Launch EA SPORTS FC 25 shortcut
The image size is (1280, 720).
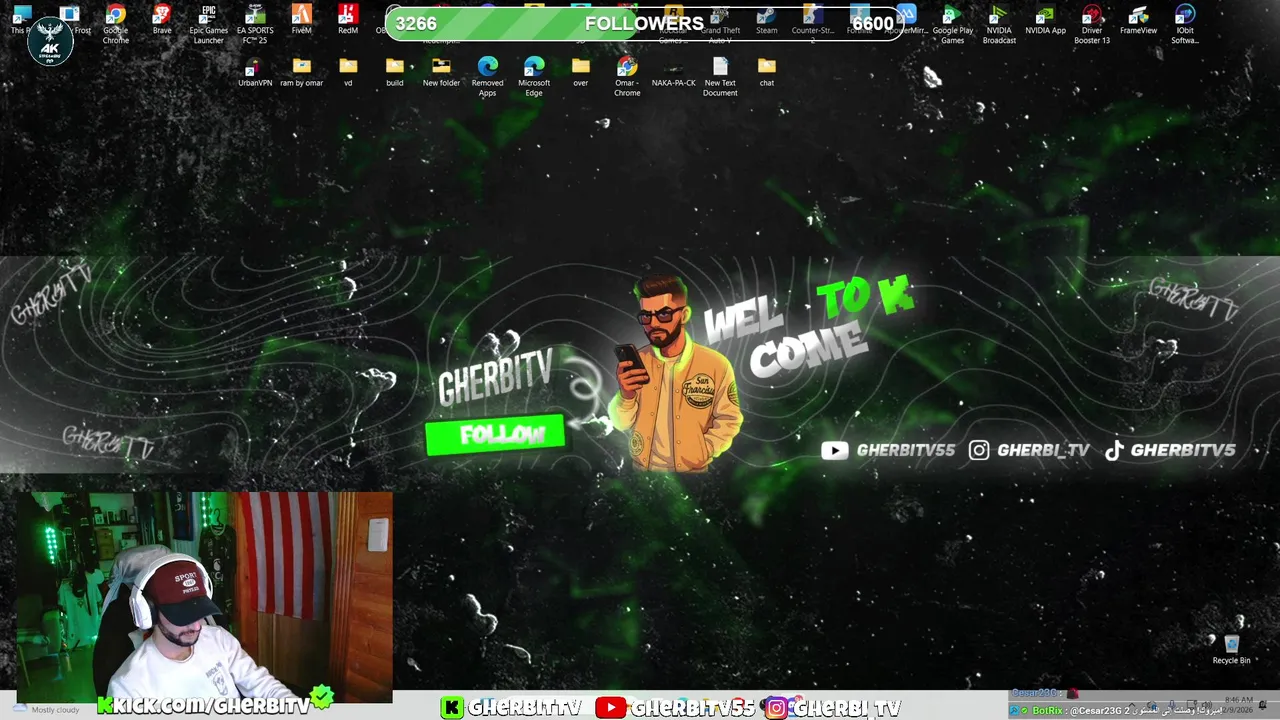pos(255,23)
